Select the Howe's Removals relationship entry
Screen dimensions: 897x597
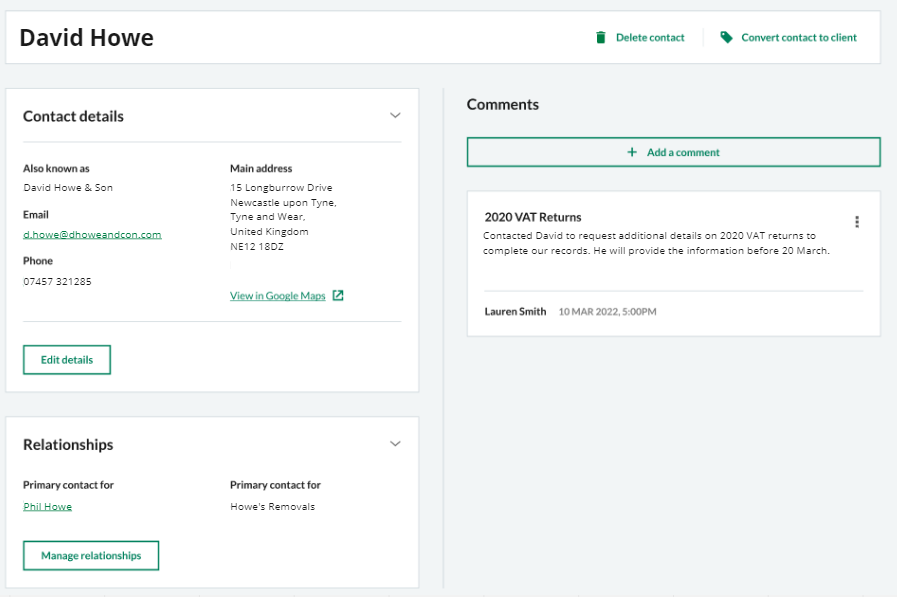pyautogui.click(x=272, y=507)
